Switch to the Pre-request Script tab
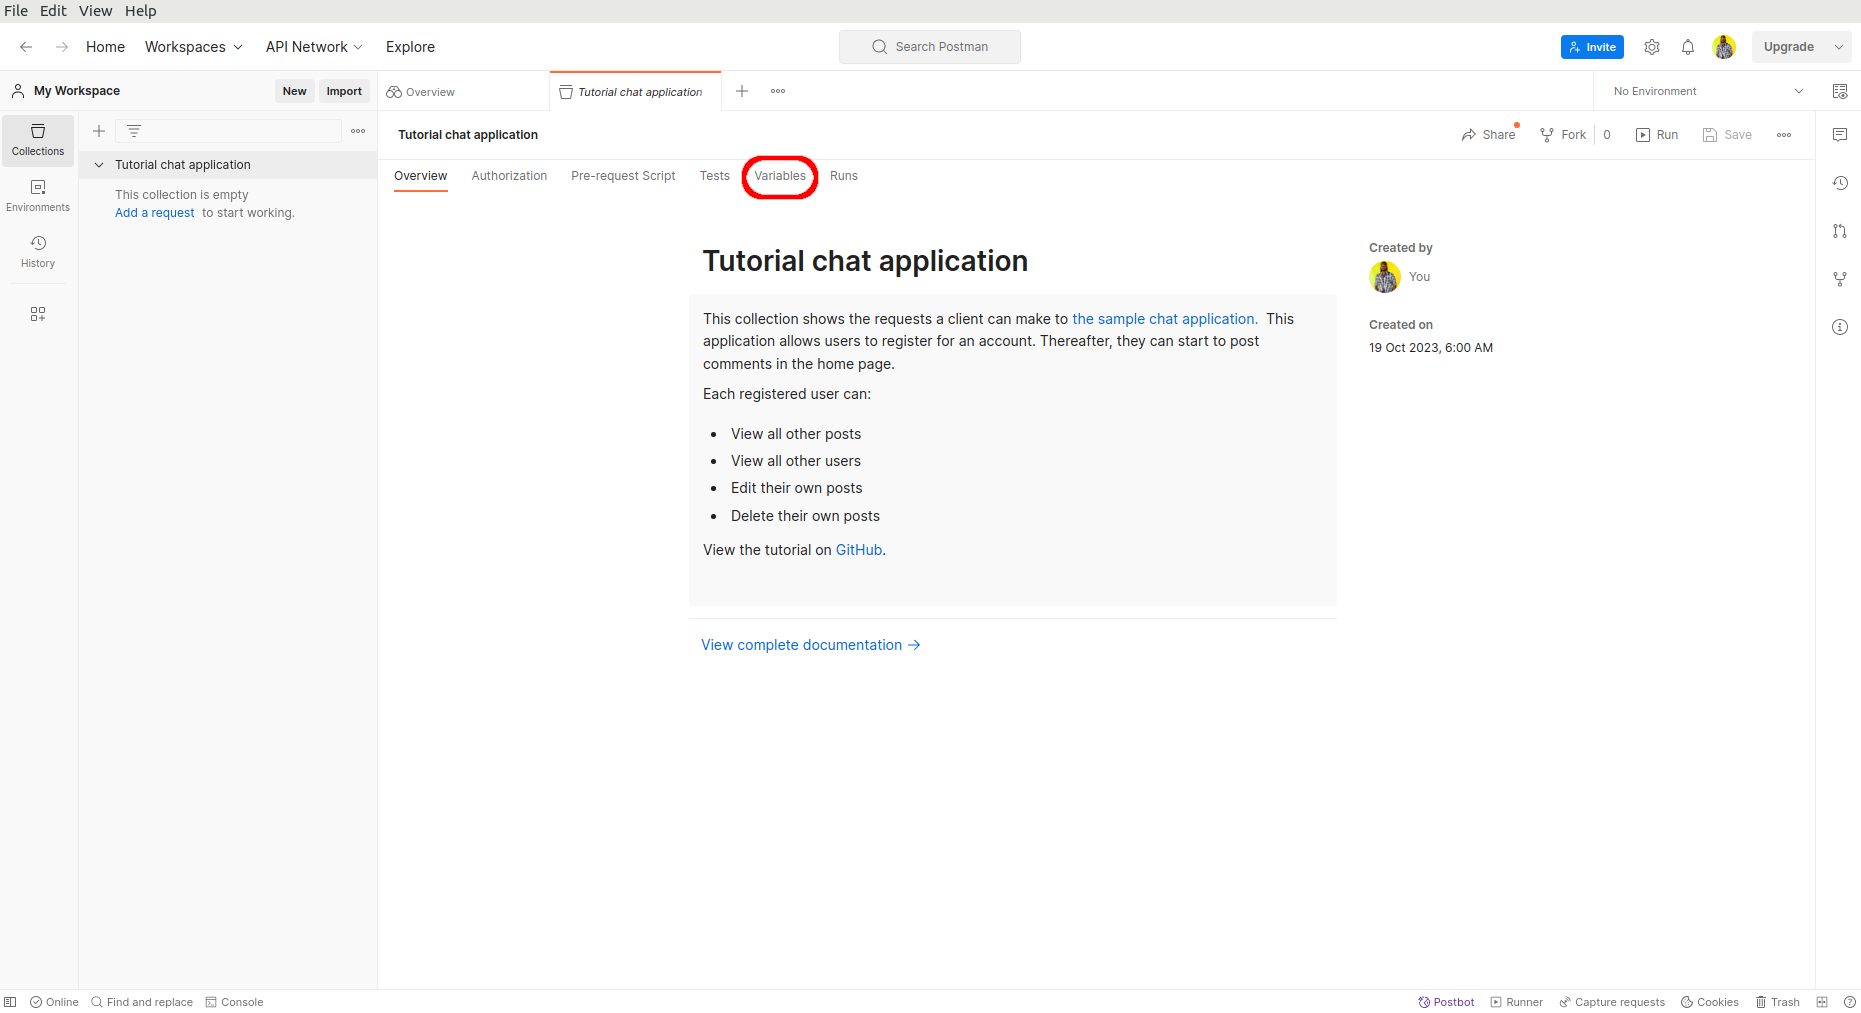The image size is (1861, 1013). (x=623, y=176)
